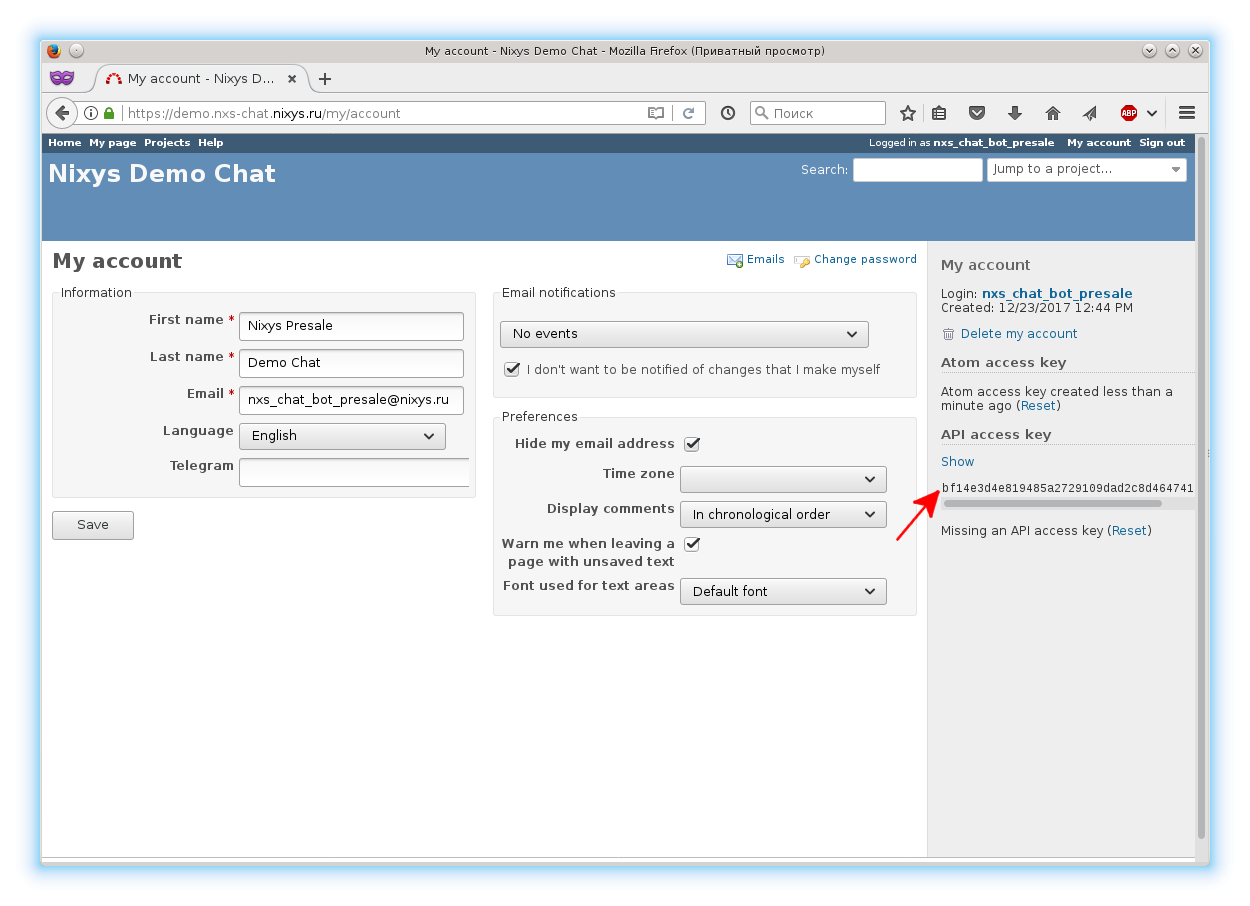This screenshot has height=906, width=1250.
Task: Click the Nixys Demo Chat heading
Action: [x=162, y=174]
